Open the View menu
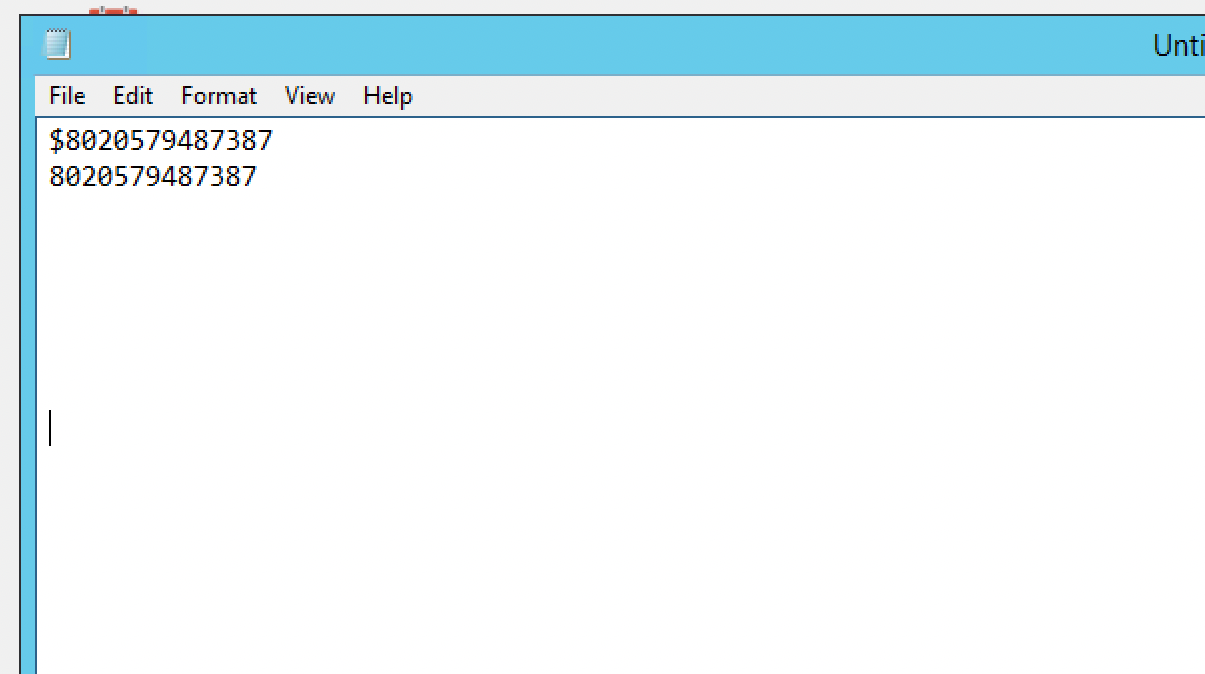Image resolution: width=1205 pixels, height=674 pixels. [310, 96]
